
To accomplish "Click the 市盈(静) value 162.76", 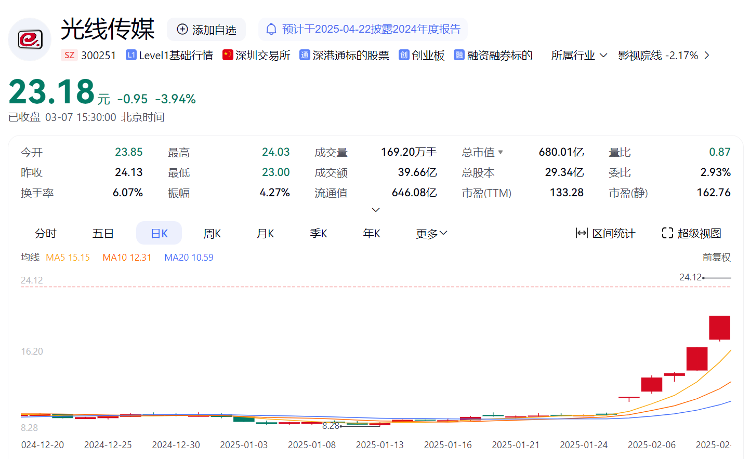I will pyautogui.click(x=714, y=192).
